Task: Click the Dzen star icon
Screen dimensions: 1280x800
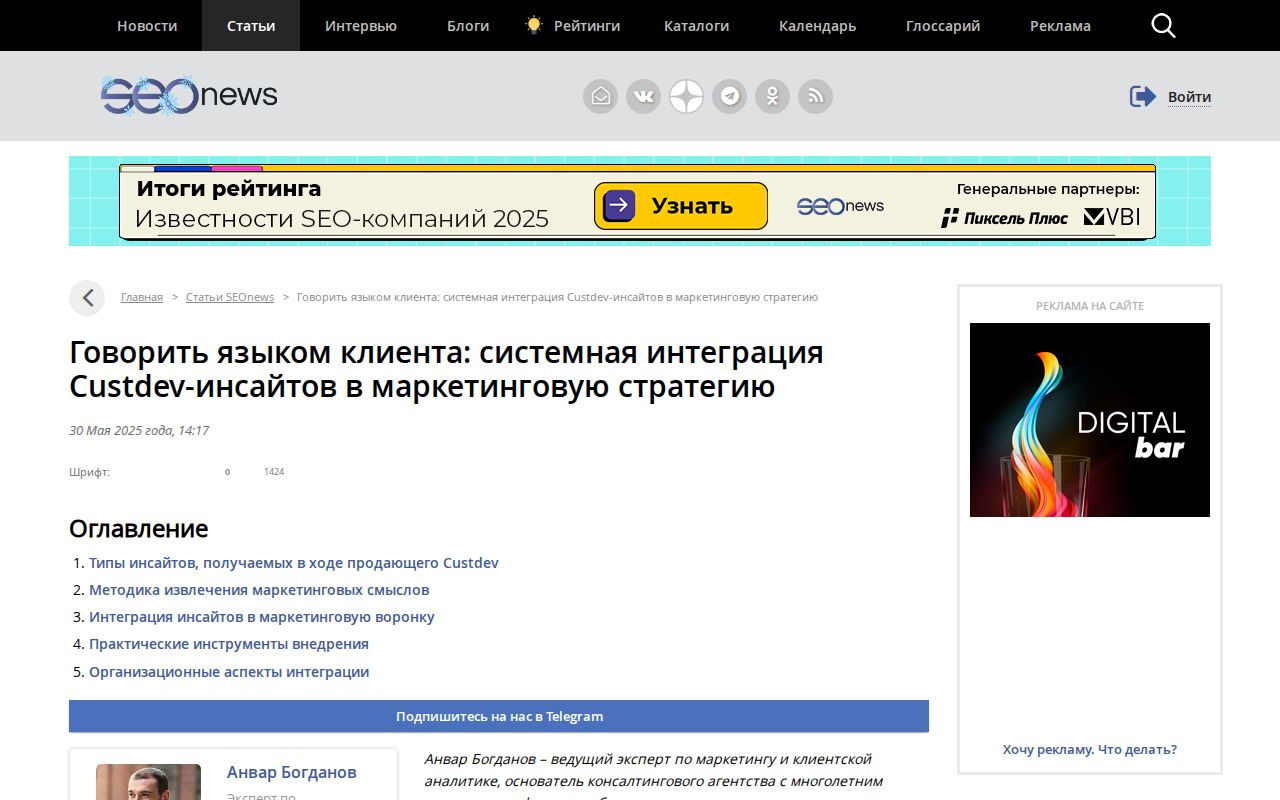Action: point(686,97)
